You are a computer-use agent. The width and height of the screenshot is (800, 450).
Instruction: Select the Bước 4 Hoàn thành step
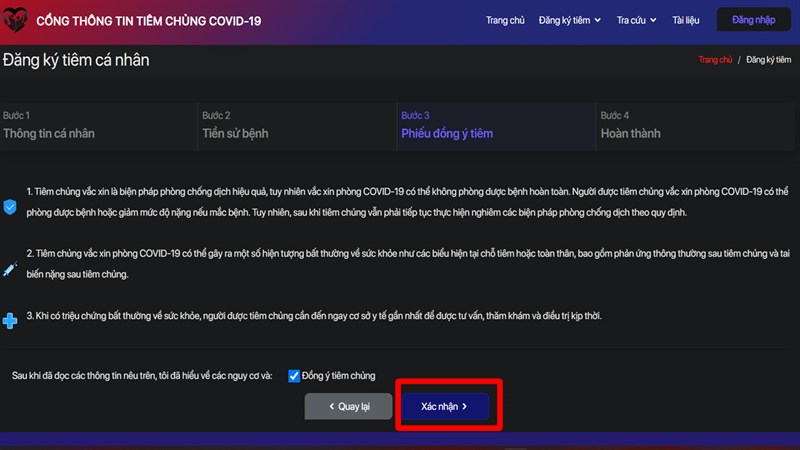pos(695,126)
